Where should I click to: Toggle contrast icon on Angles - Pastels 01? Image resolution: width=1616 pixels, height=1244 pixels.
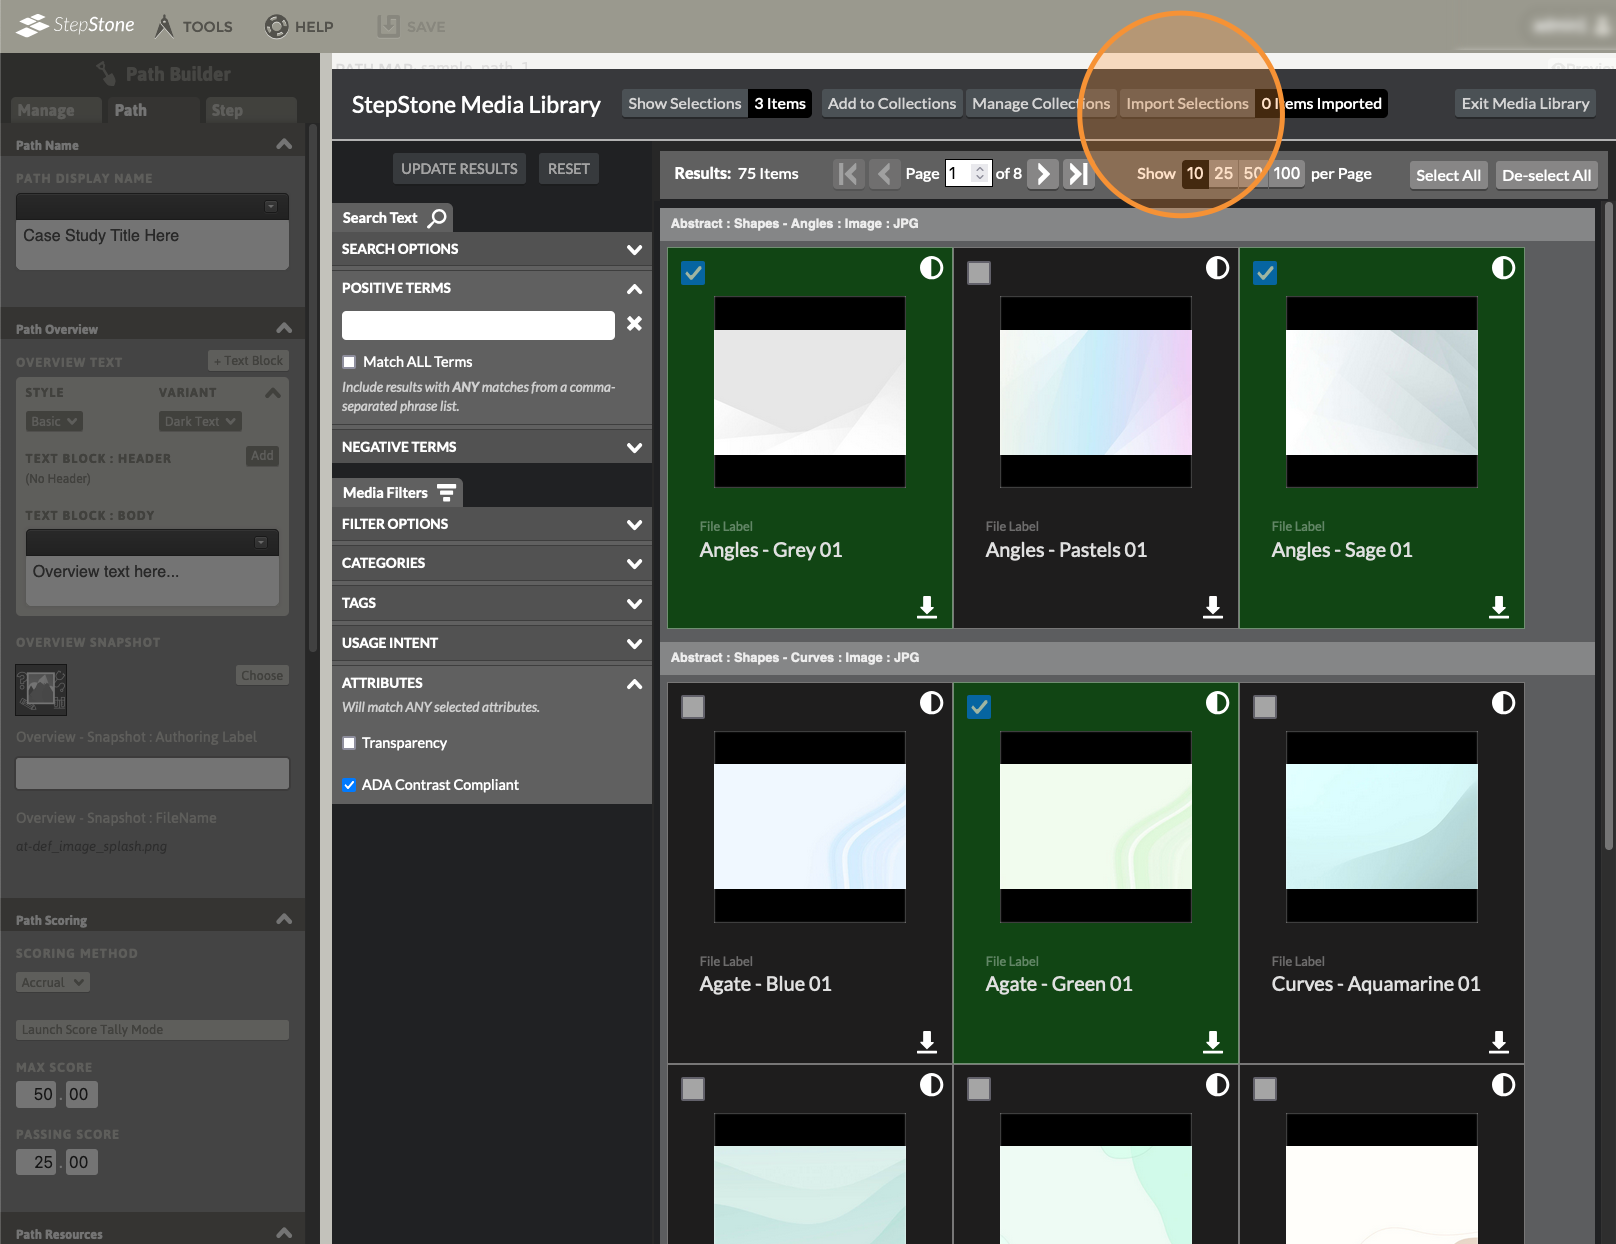(1217, 268)
